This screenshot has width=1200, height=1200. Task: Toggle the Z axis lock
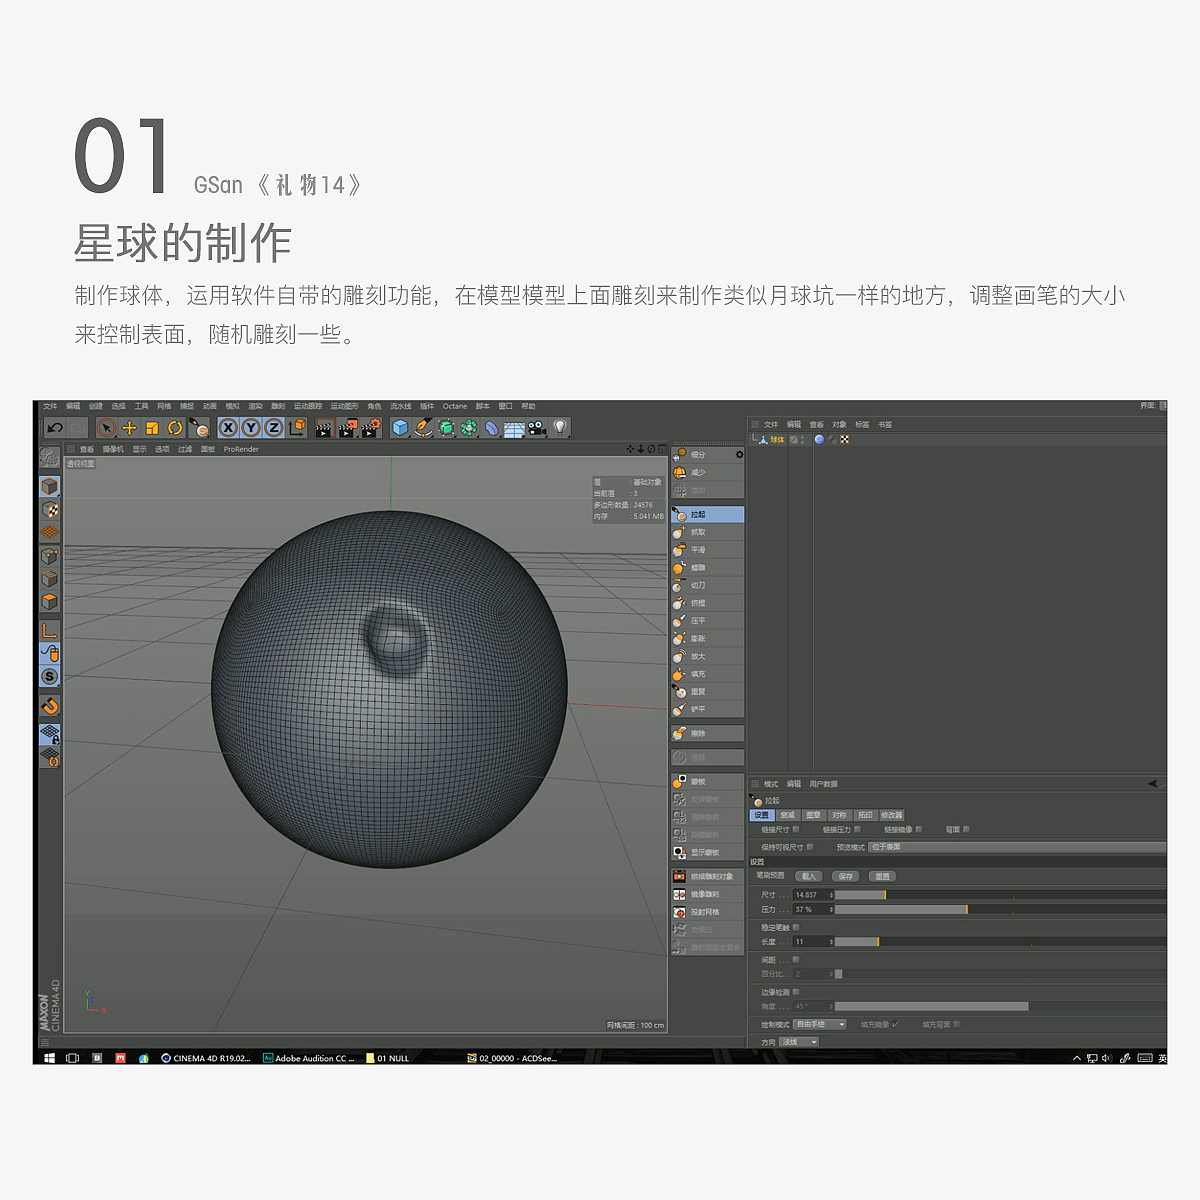pos(273,428)
